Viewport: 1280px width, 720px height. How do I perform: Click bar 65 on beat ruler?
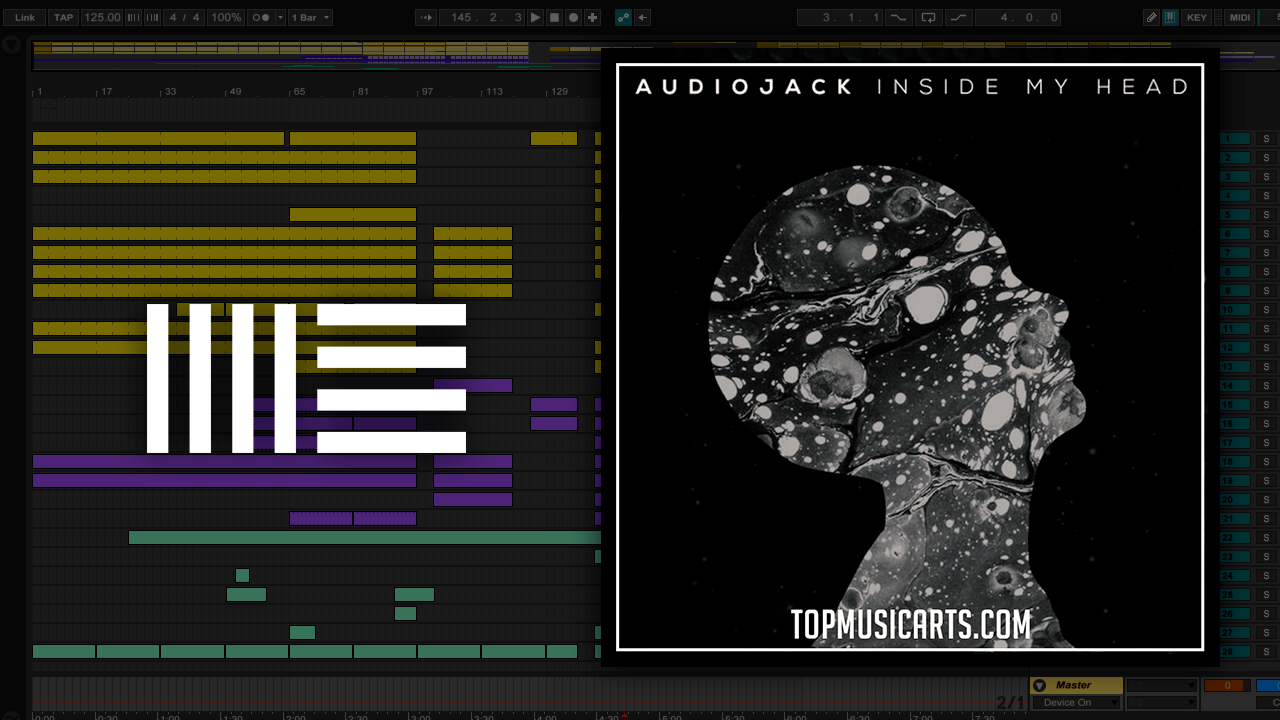298,92
